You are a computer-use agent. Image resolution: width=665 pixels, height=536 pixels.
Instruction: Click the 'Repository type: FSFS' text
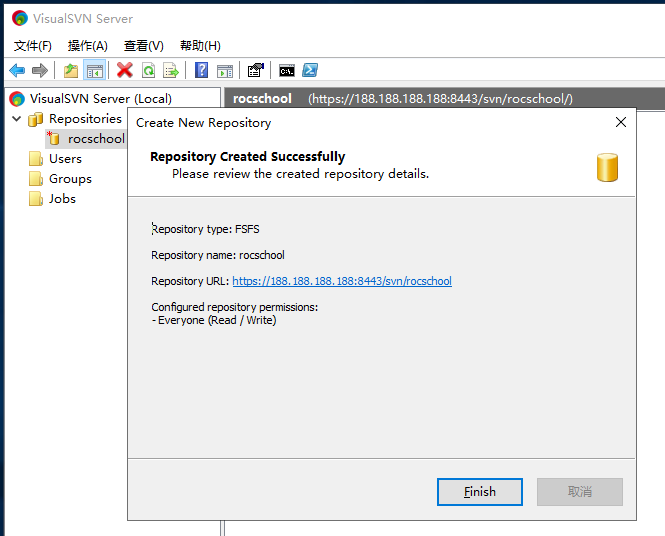coord(205,229)
